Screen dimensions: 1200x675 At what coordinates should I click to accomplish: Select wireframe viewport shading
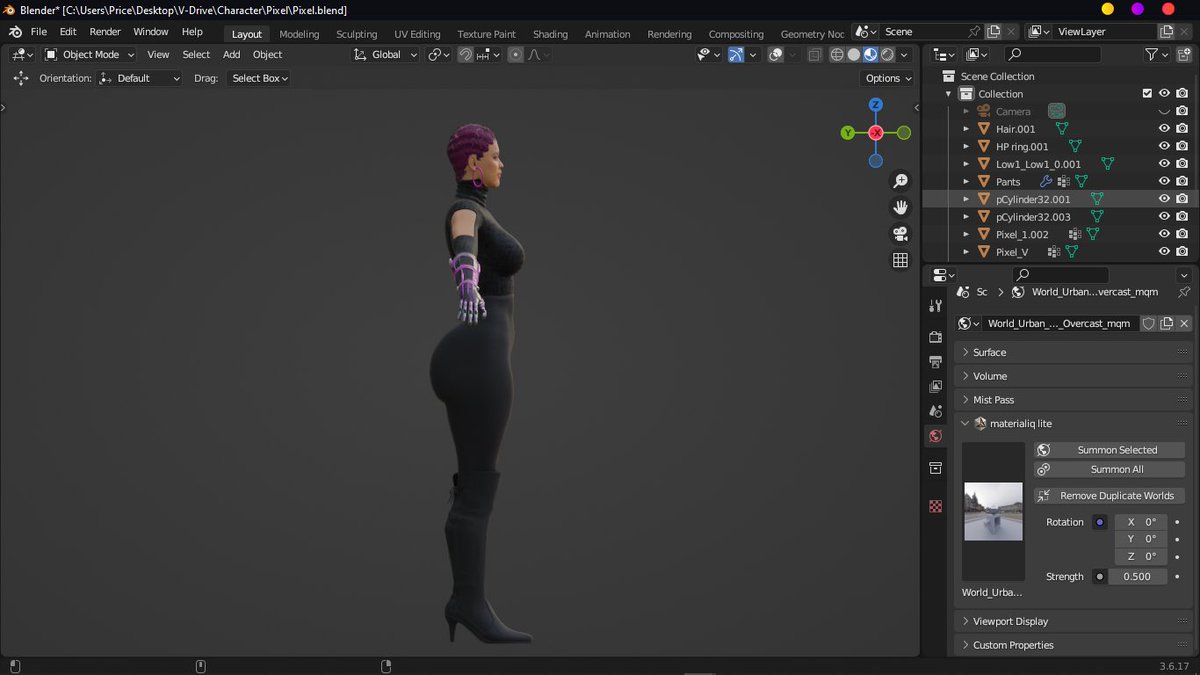tap(837, 55)
